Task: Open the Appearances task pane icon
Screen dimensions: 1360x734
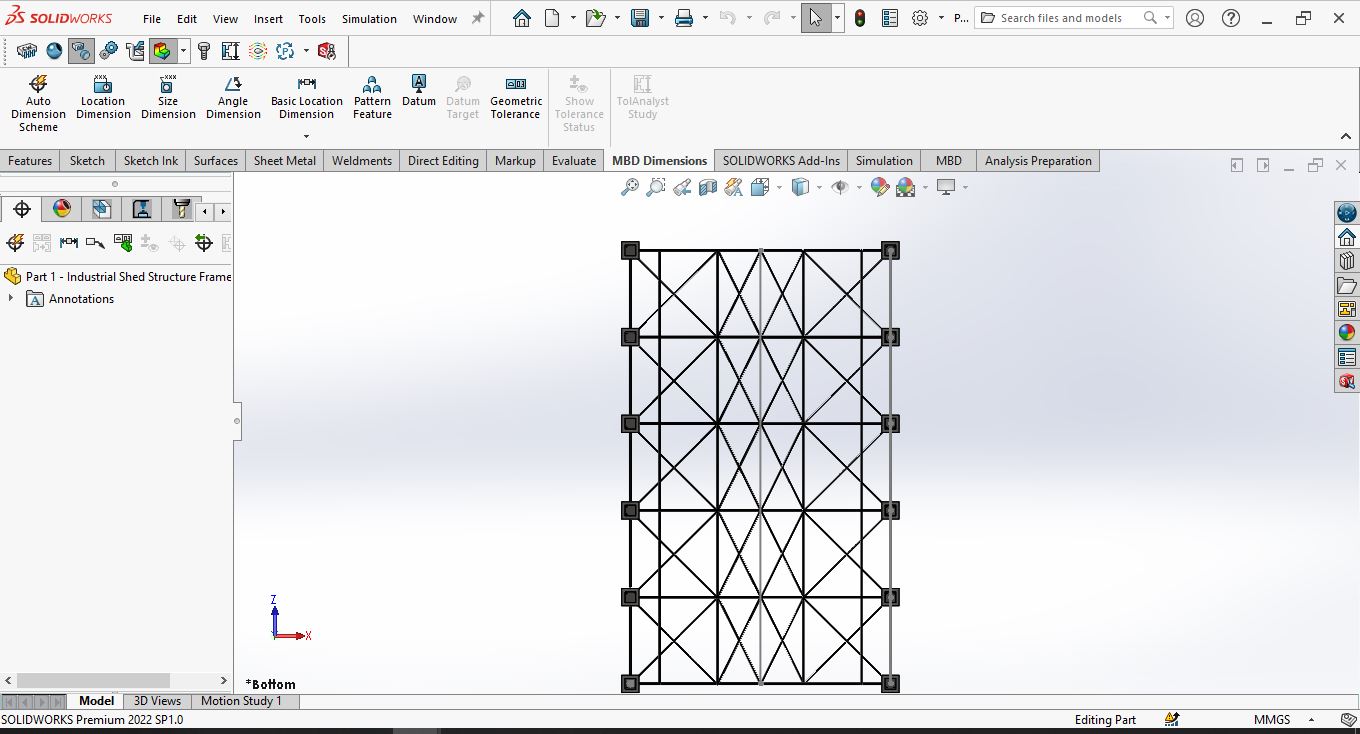Action: click(x=1347, y=333)
